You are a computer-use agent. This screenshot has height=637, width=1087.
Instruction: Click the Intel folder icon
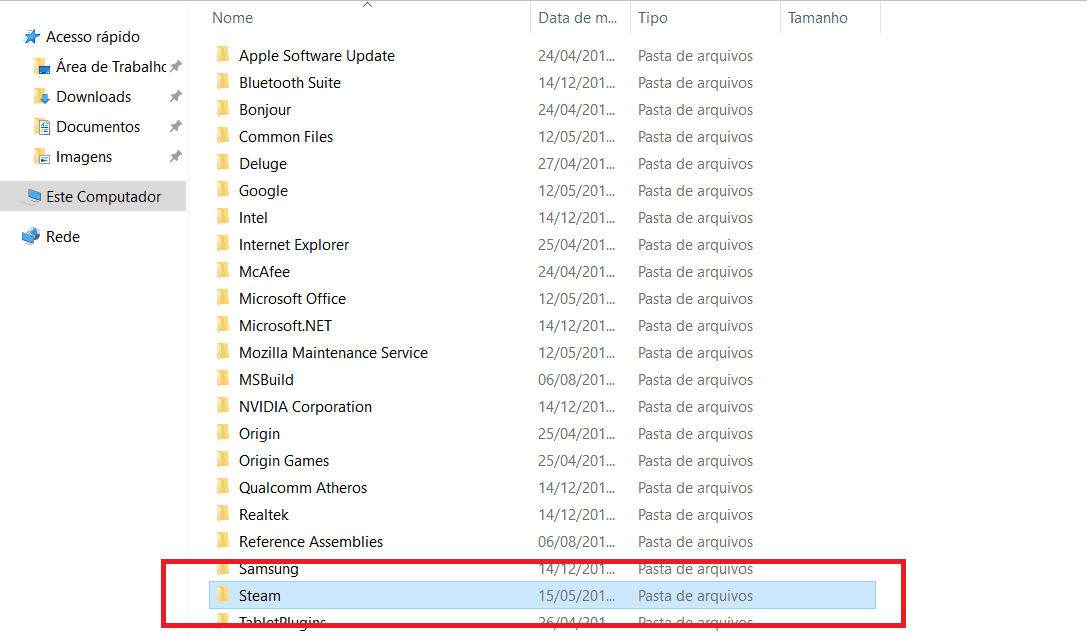point(223,217)
